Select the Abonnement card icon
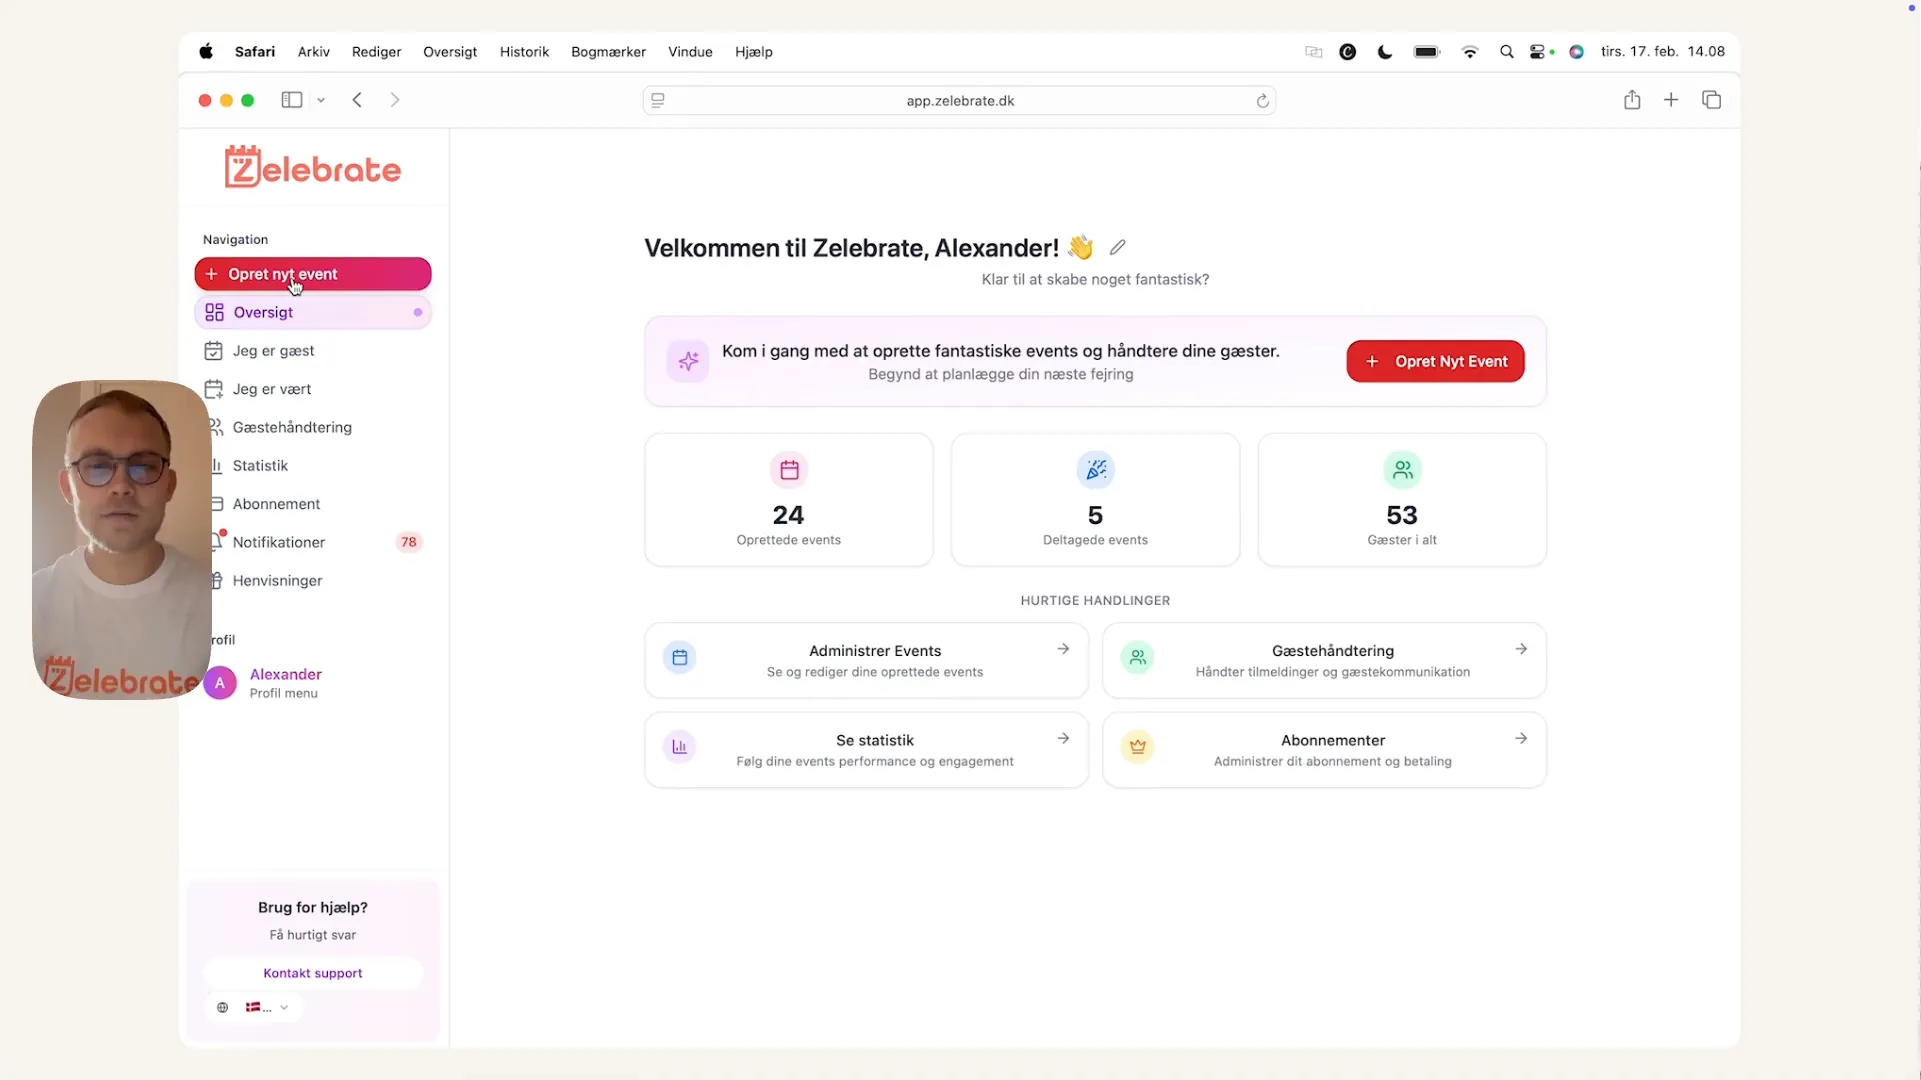 (216, 504)
